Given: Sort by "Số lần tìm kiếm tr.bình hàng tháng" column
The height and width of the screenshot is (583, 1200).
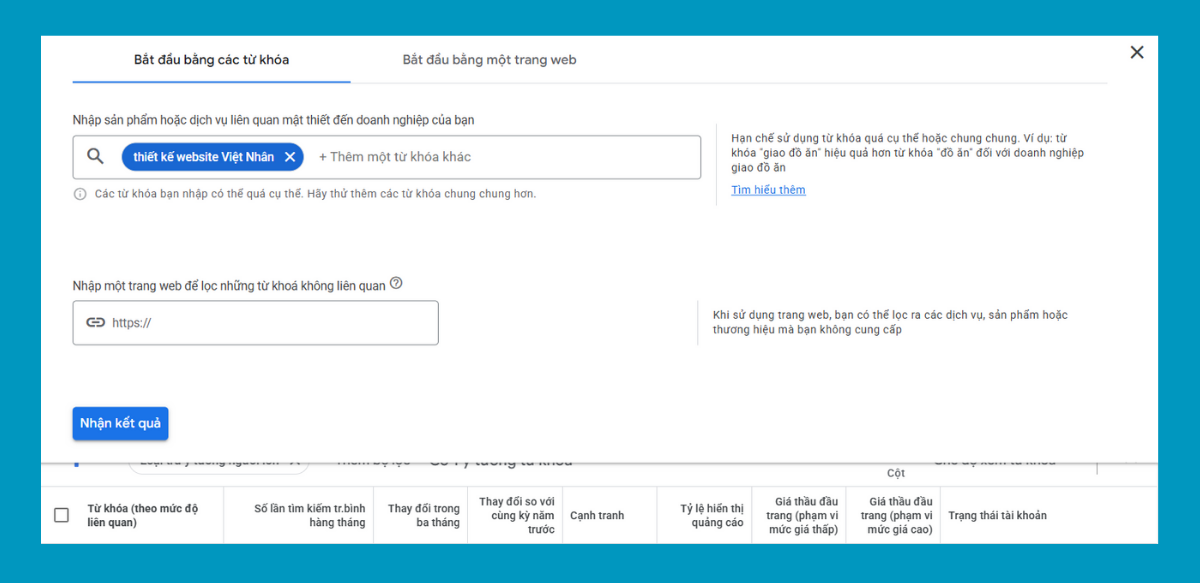Looking at the screenshot, I should (x=309, y=515).
